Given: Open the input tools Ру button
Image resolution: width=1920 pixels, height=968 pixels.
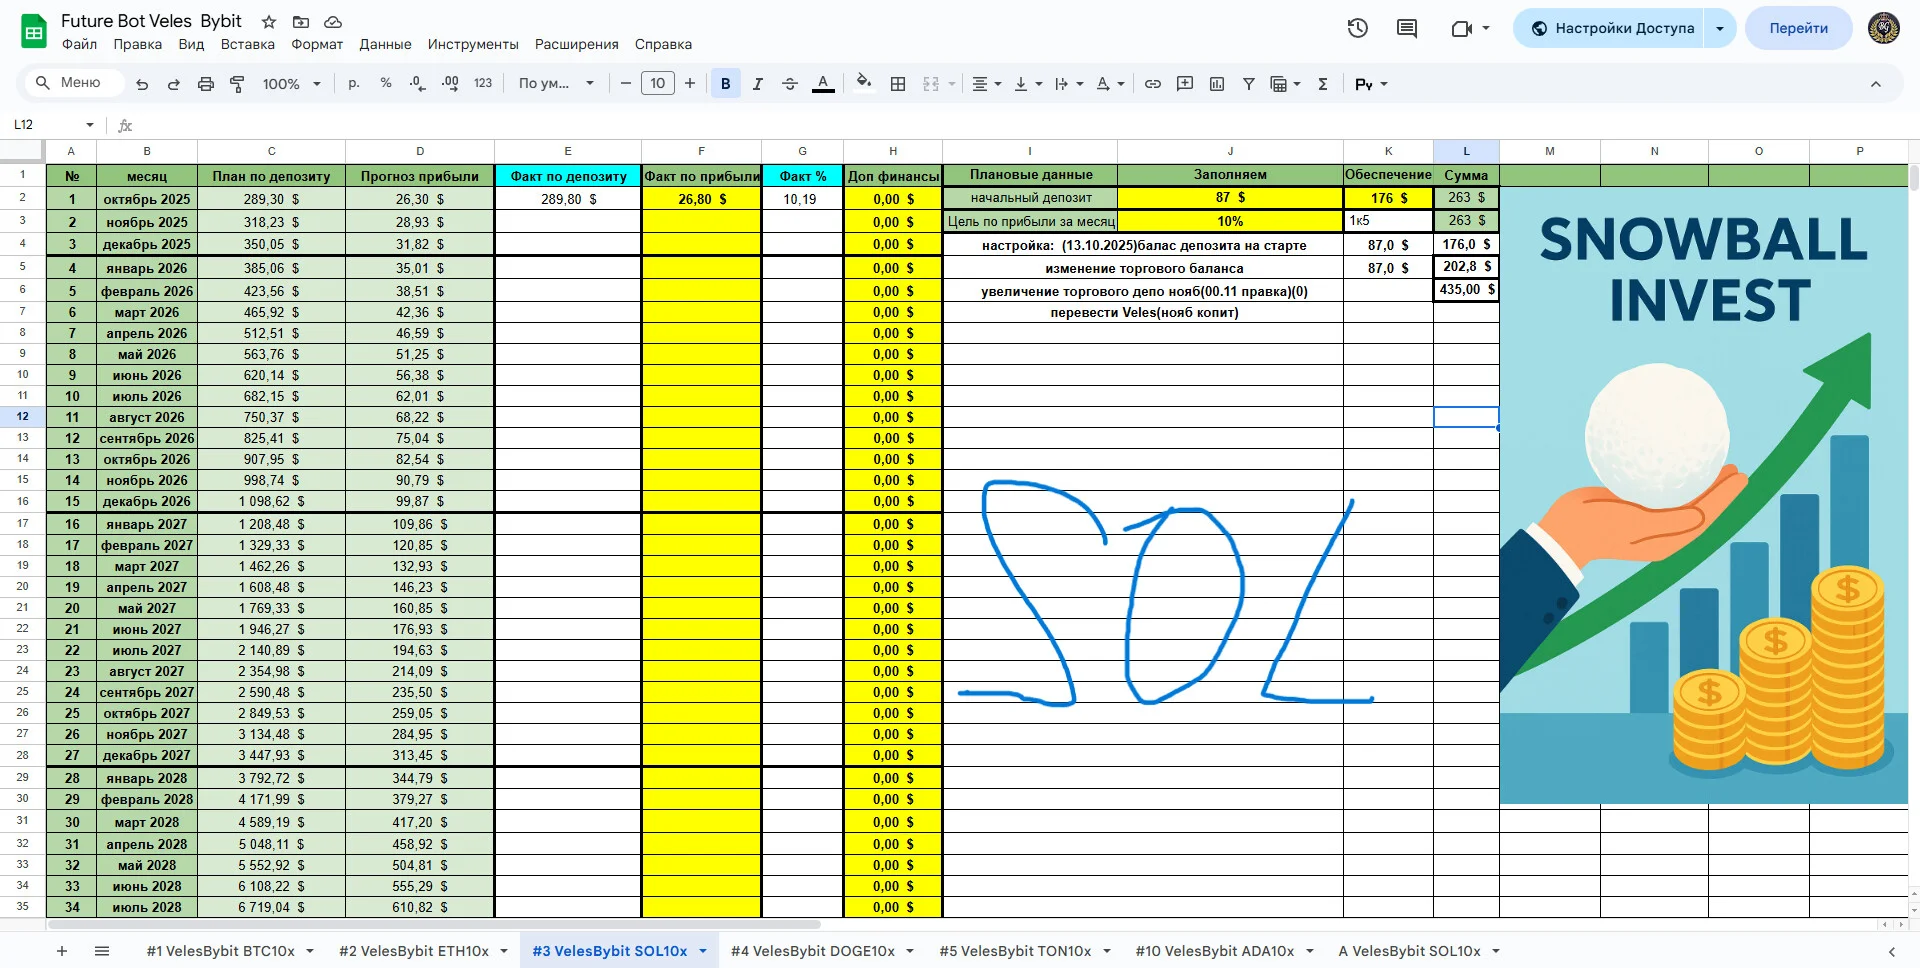Looking at the screenshot, I should click(x=1371, y=84).
